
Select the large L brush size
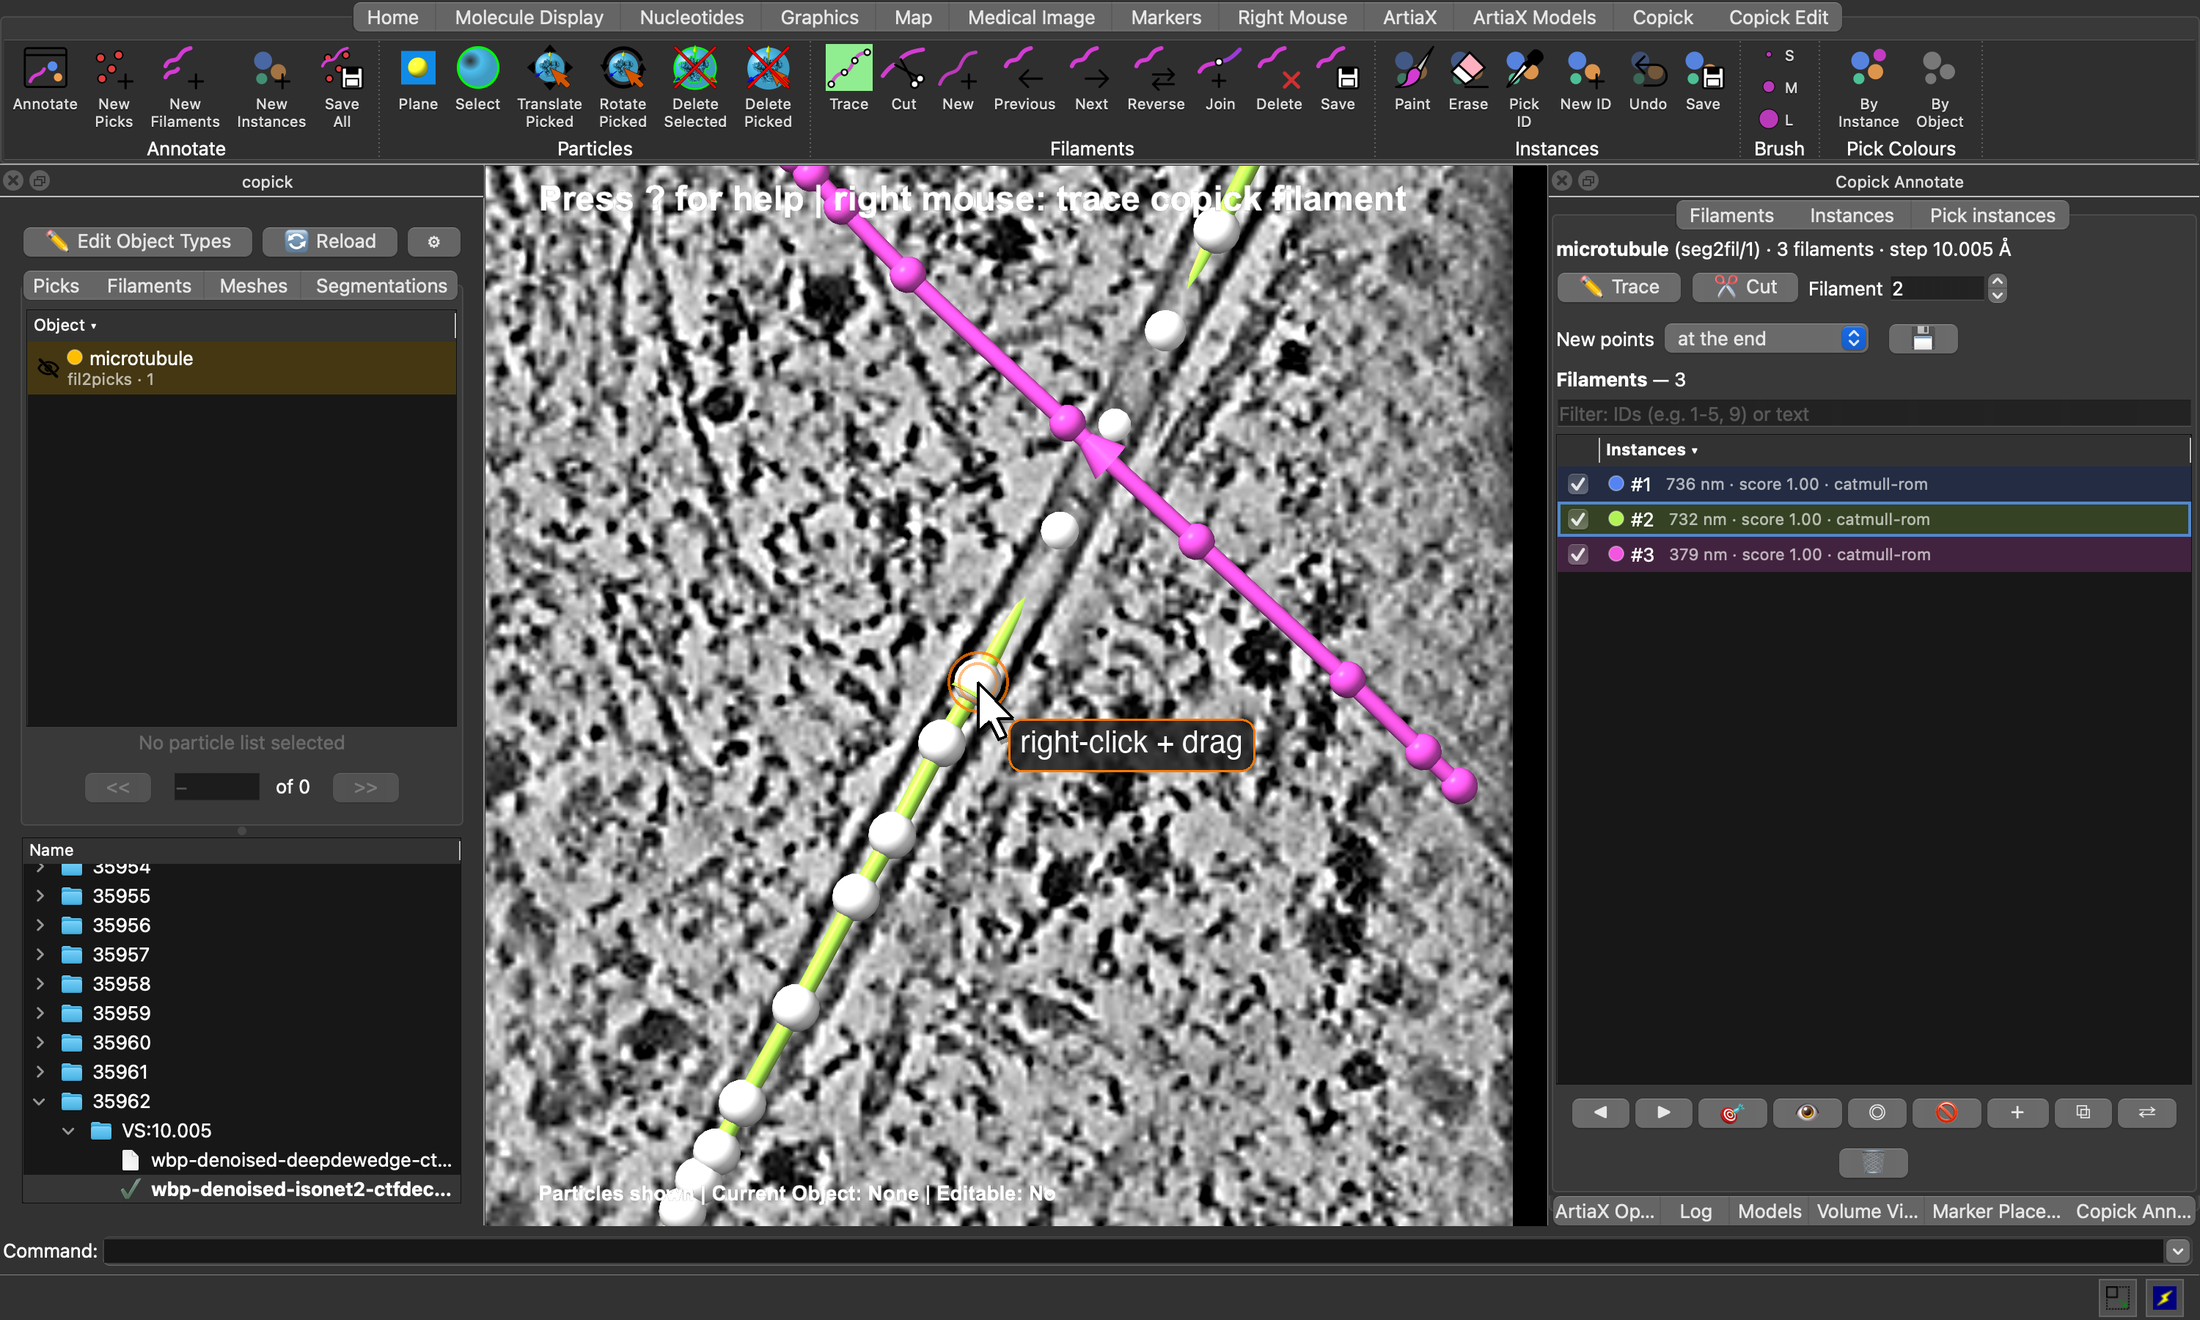(x=1769, y=119)
